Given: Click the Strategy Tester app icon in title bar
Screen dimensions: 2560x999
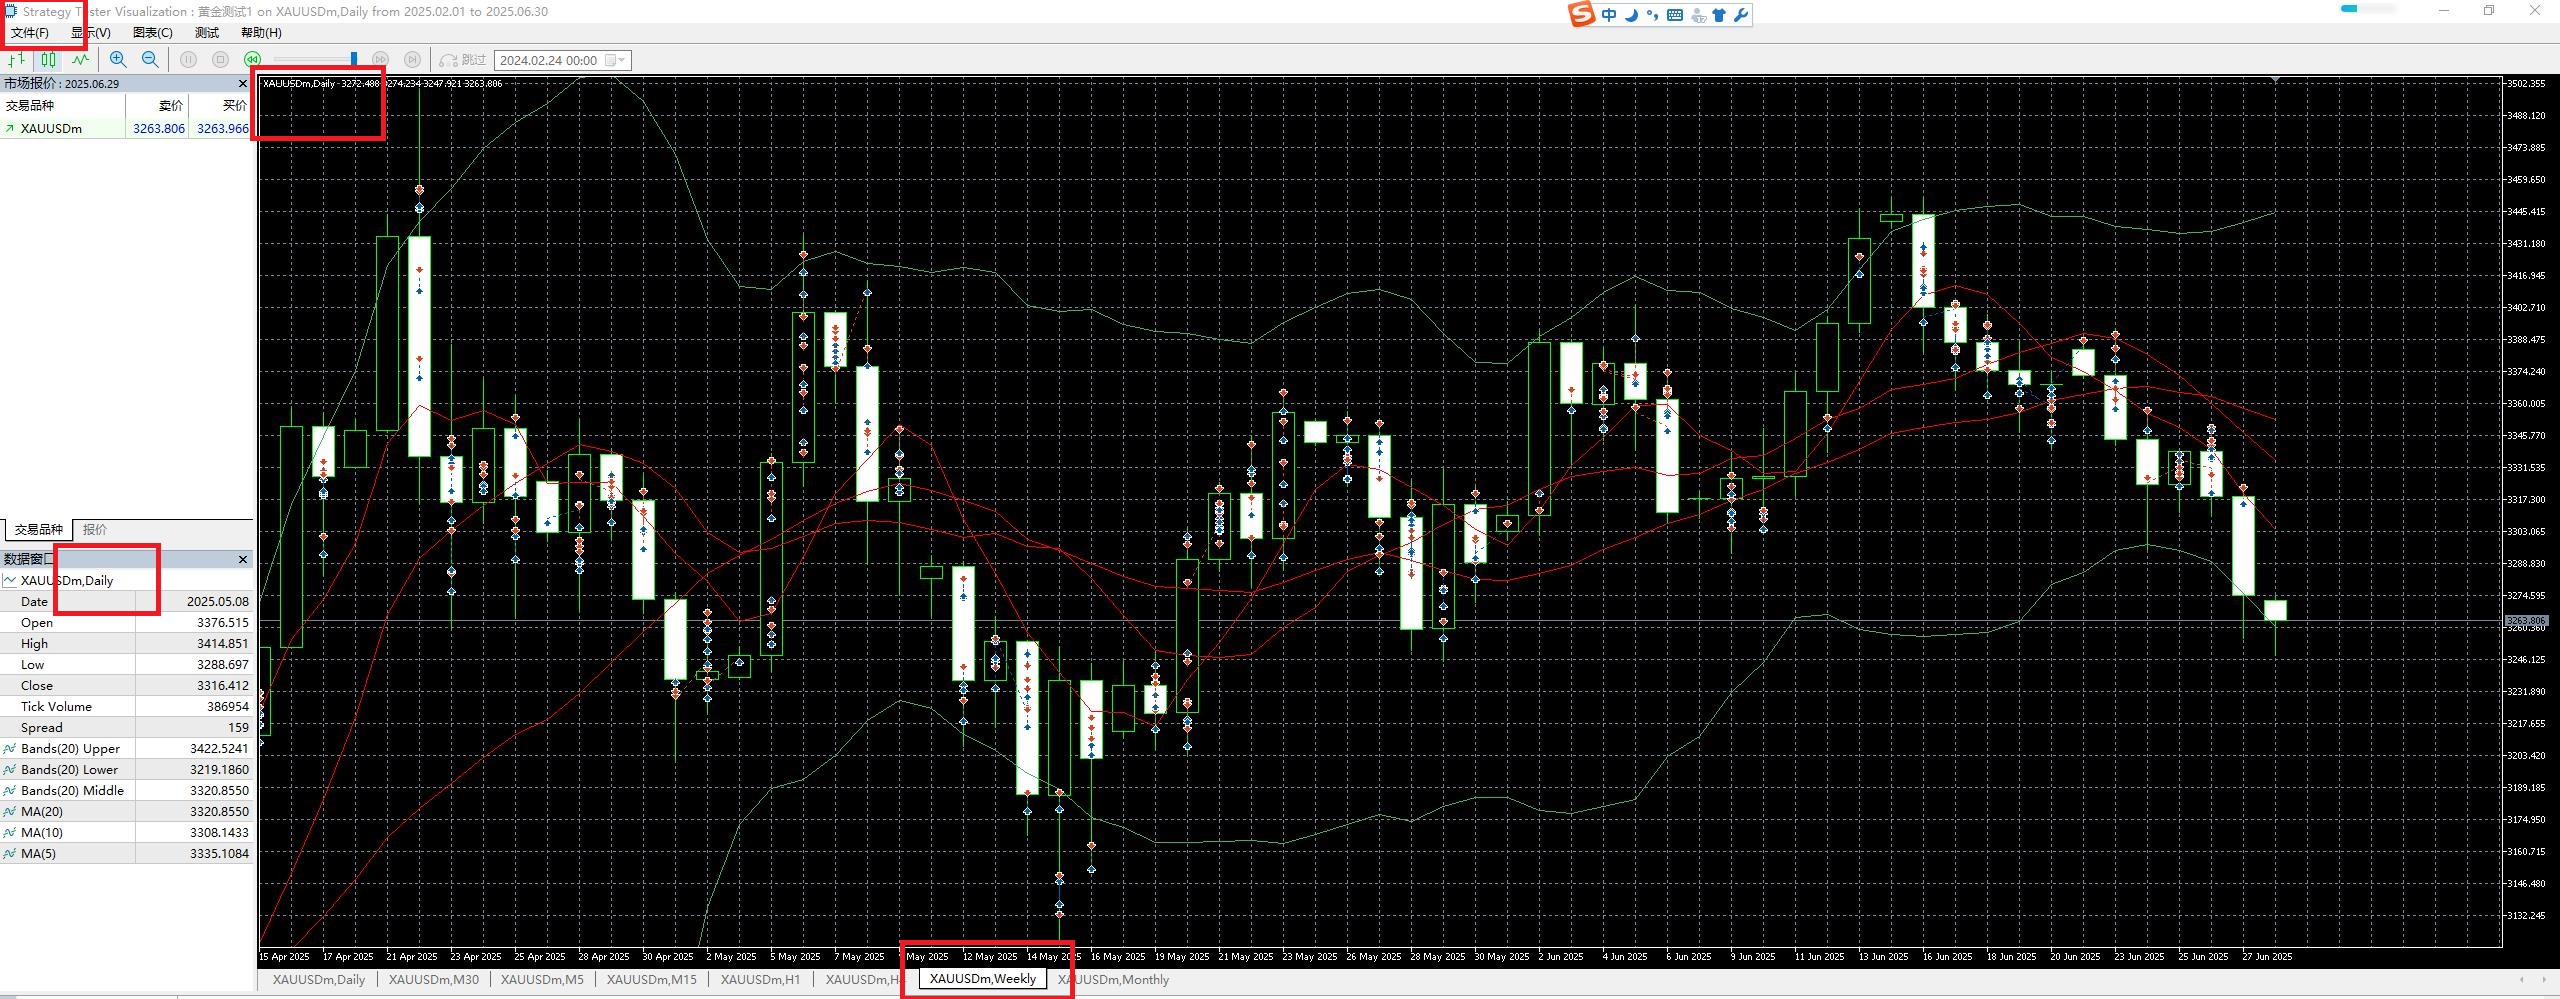Looking at the screenshot, I should coord(11,11).
